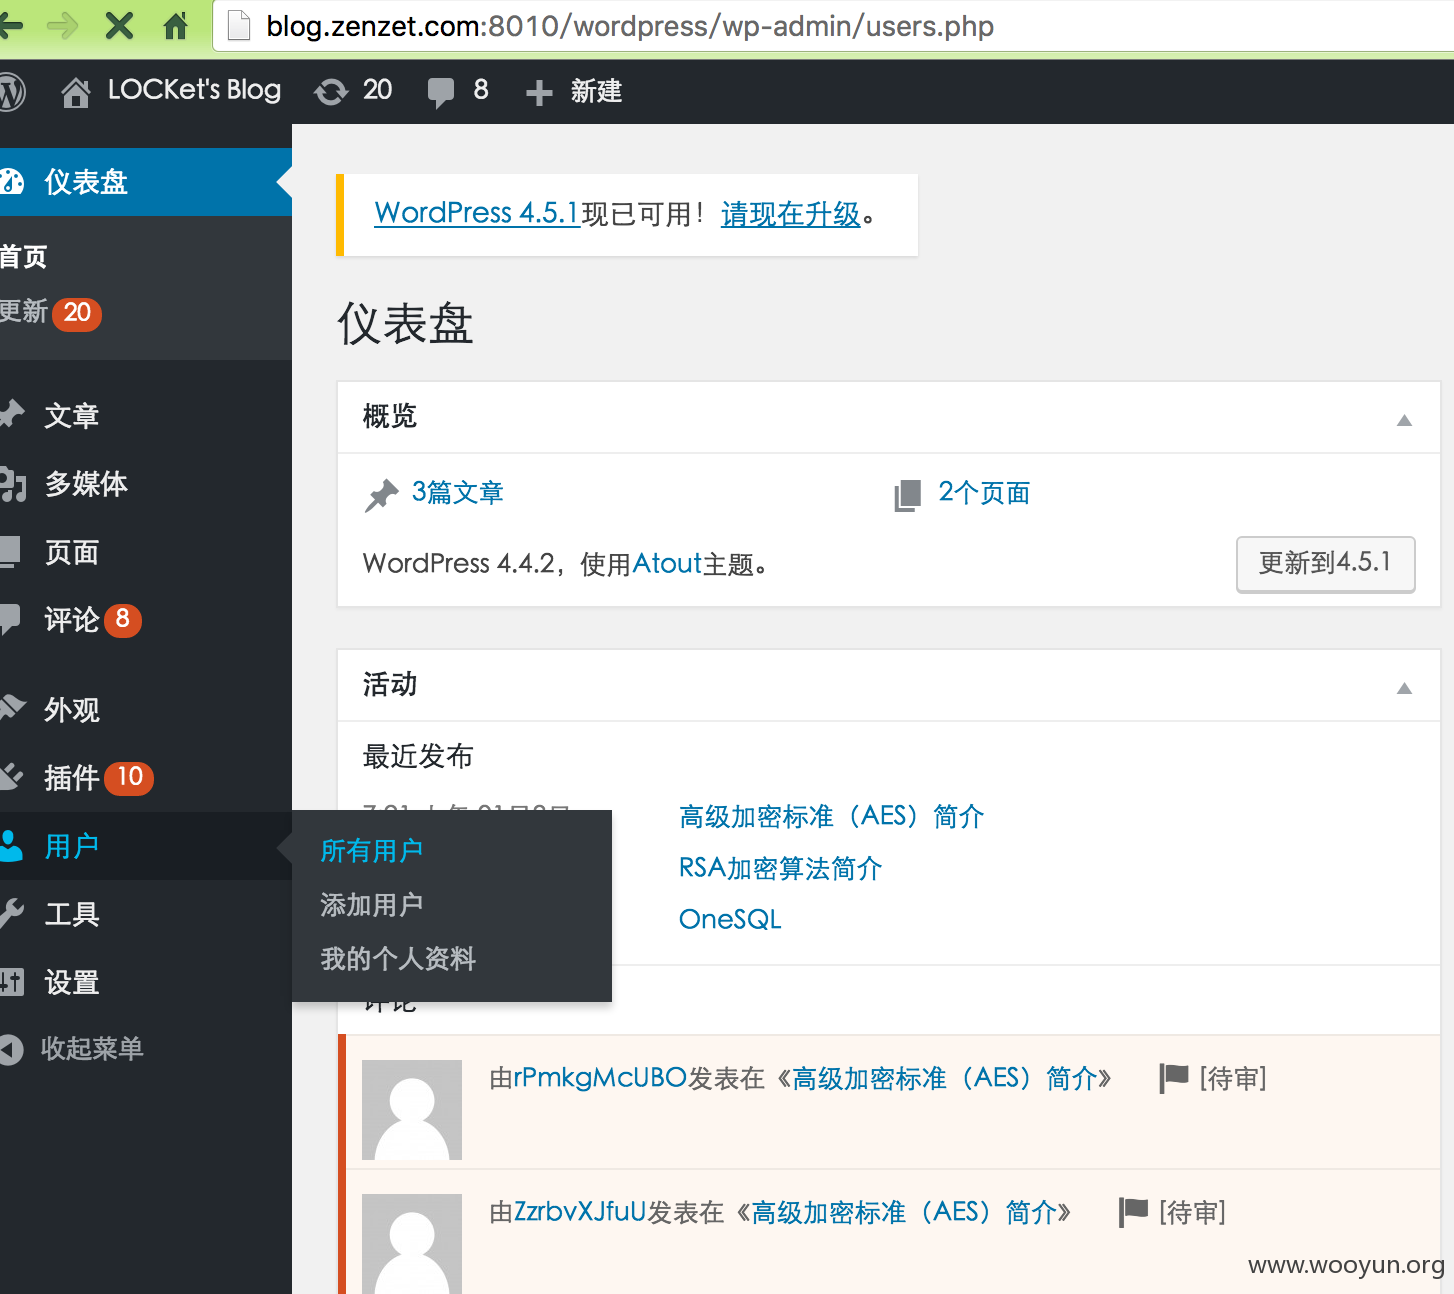Click the house icon beside LOCKet's Blog
The height and width of the screenshot is (1294, 1454).
(x=75, y=92)
